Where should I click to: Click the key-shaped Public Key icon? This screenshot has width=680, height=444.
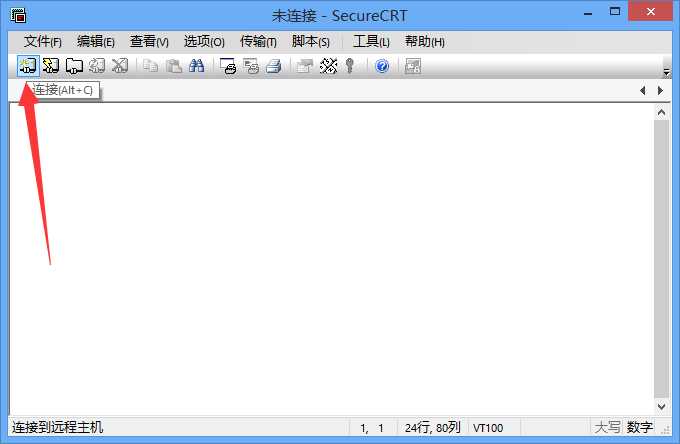click(x=350, y=66)
